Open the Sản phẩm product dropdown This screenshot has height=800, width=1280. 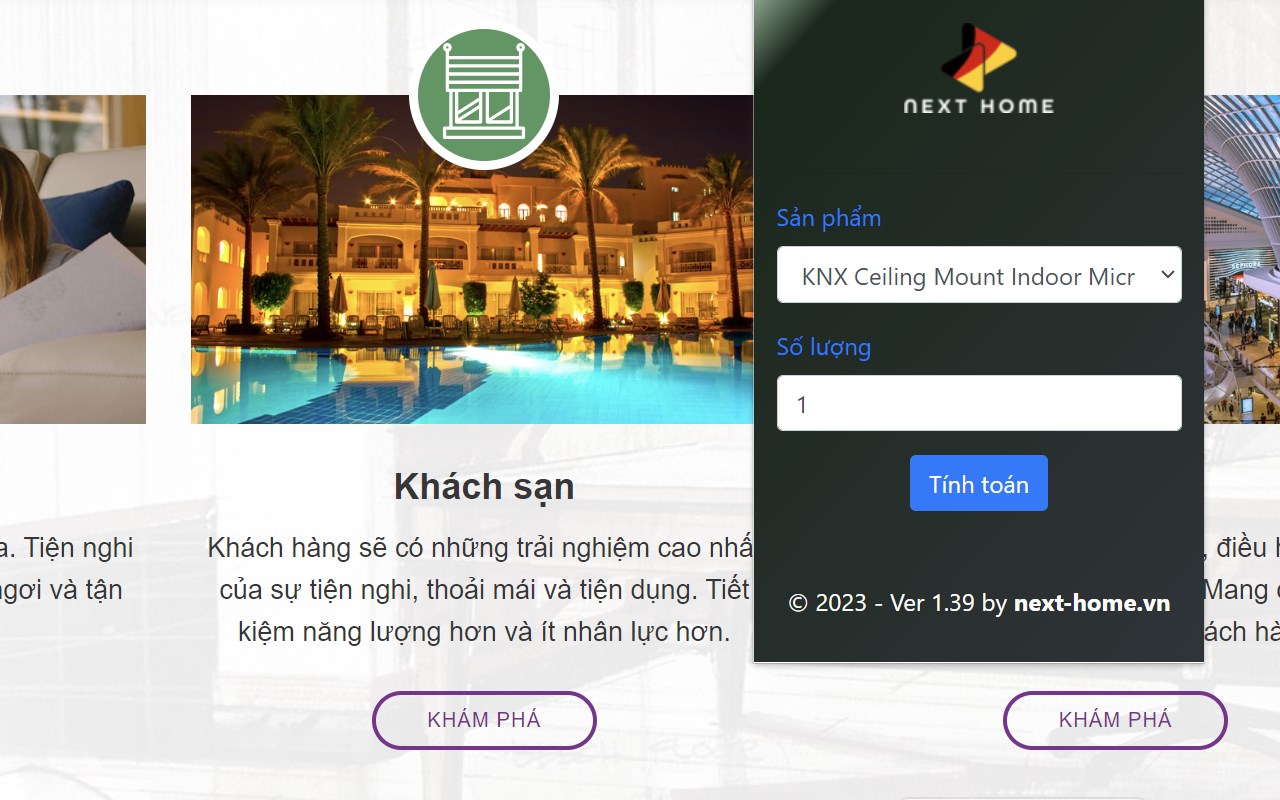(x=979, y=275)
